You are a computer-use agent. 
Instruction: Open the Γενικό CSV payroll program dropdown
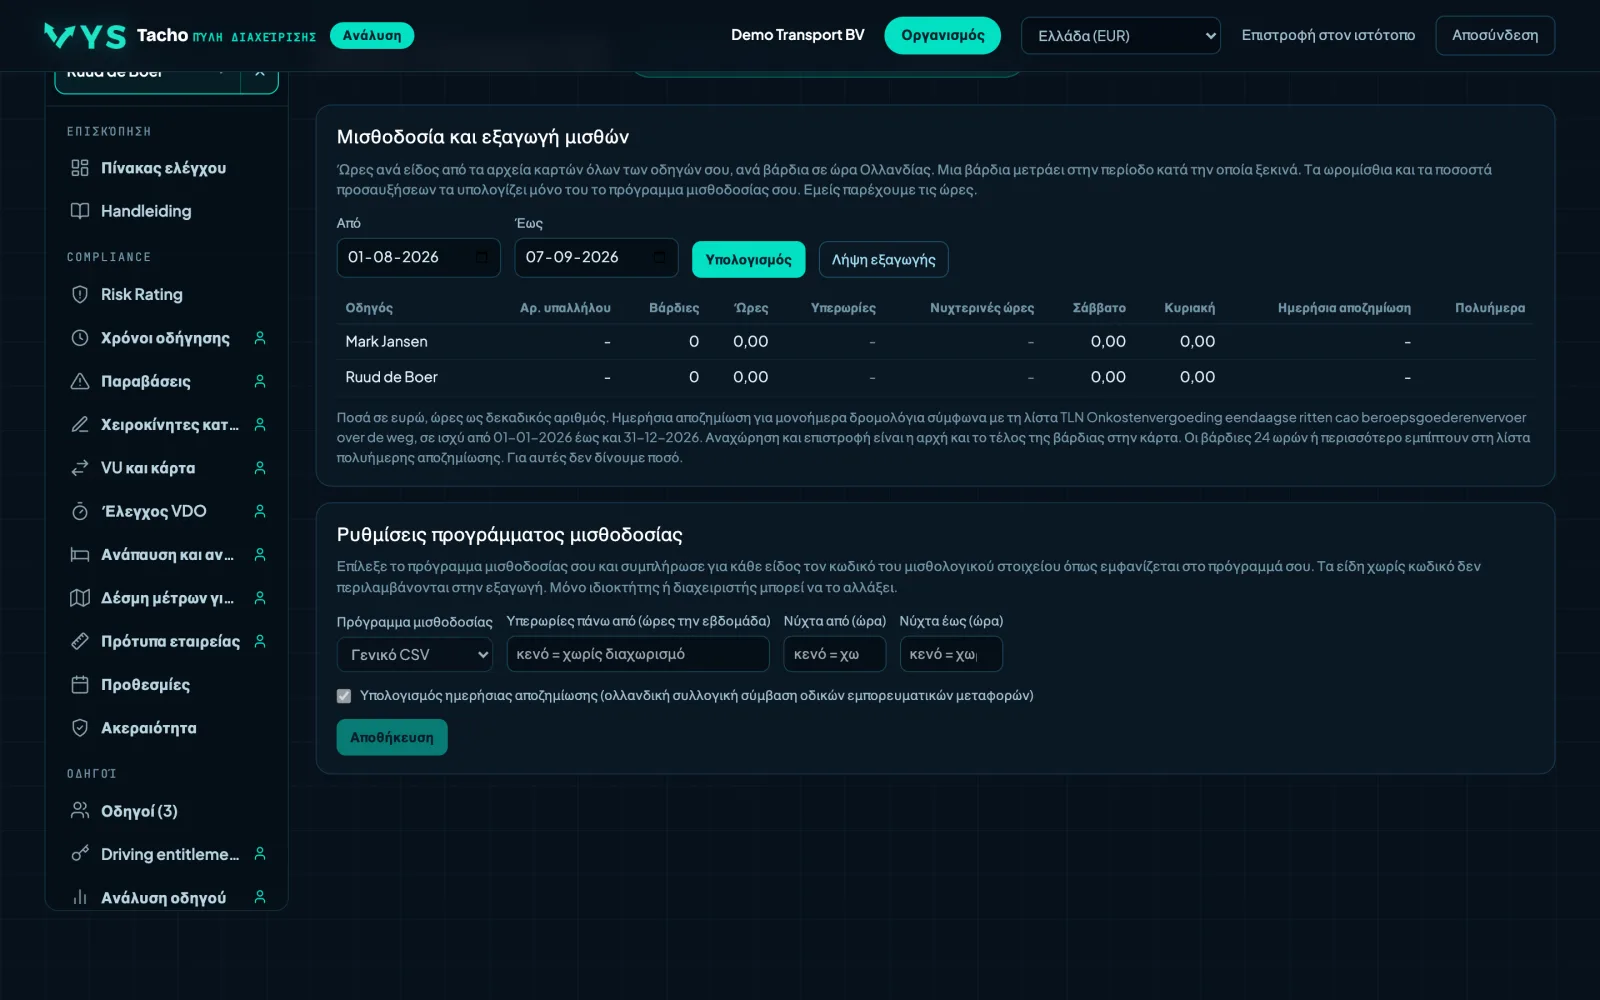click(x=415, y=654)
